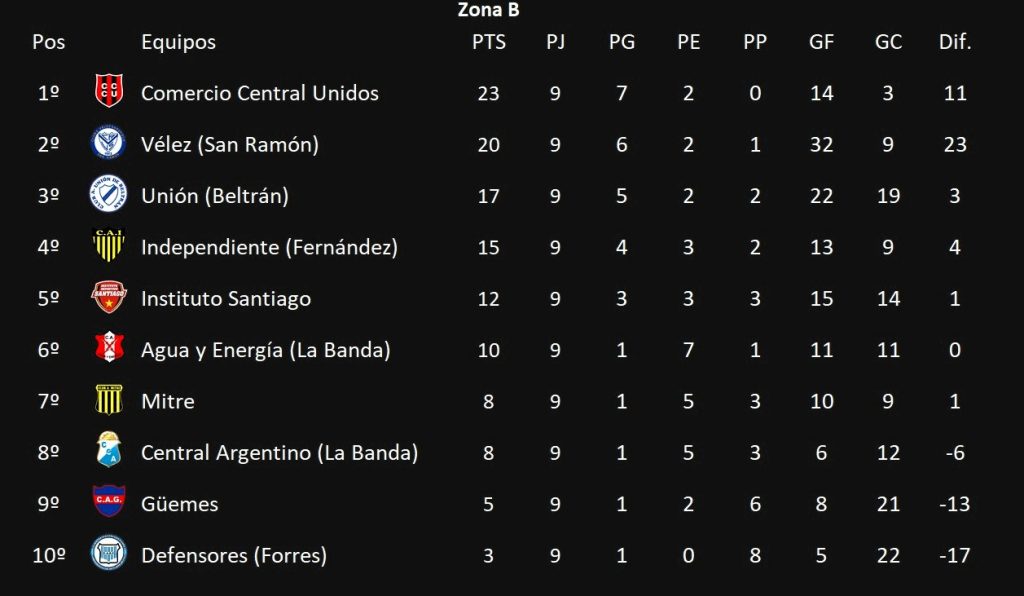The image size is (1024, 596).
Task: Click the Agua y Energía team crest
Action: pyautogui.click(x=108, y=347)
